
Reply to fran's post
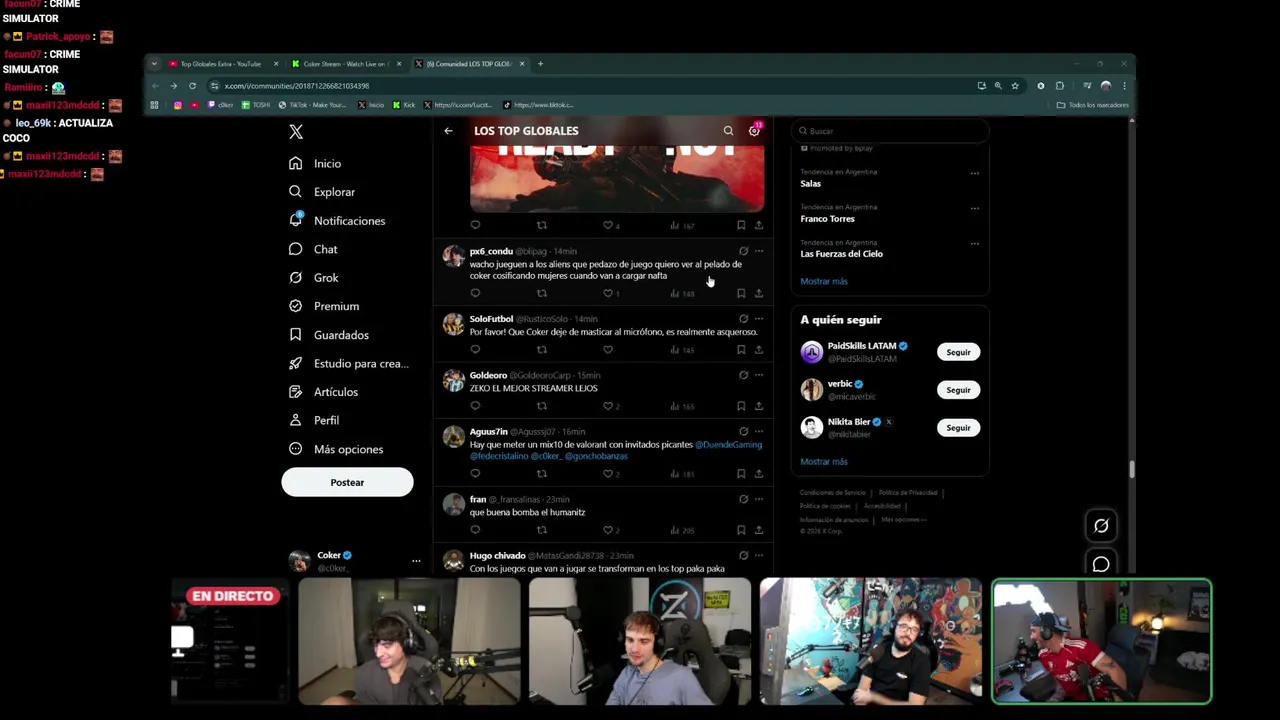pos(475,530)
